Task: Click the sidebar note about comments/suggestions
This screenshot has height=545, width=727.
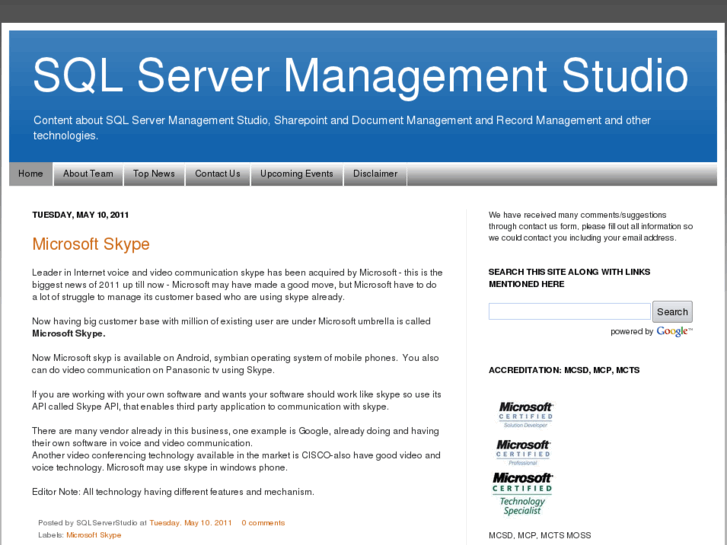Action: [591, 226]
